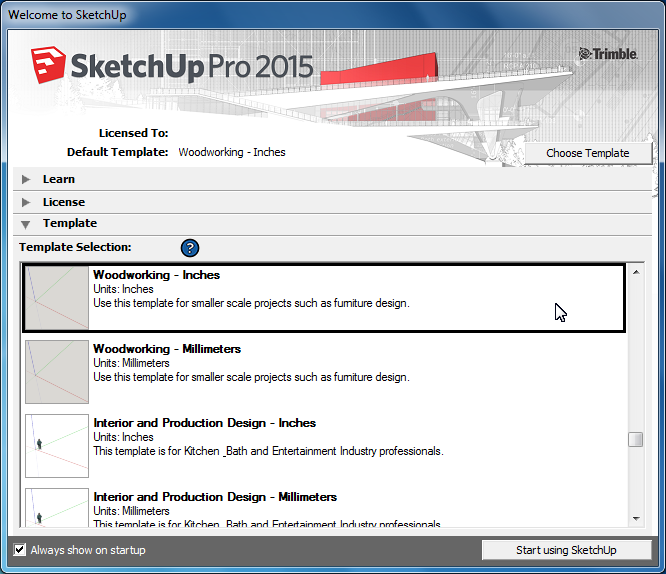Image resolution: width=666 pixels, height=574 pixels.
Task: Click the template list scrollbar thumb
Action: [635, 439]
